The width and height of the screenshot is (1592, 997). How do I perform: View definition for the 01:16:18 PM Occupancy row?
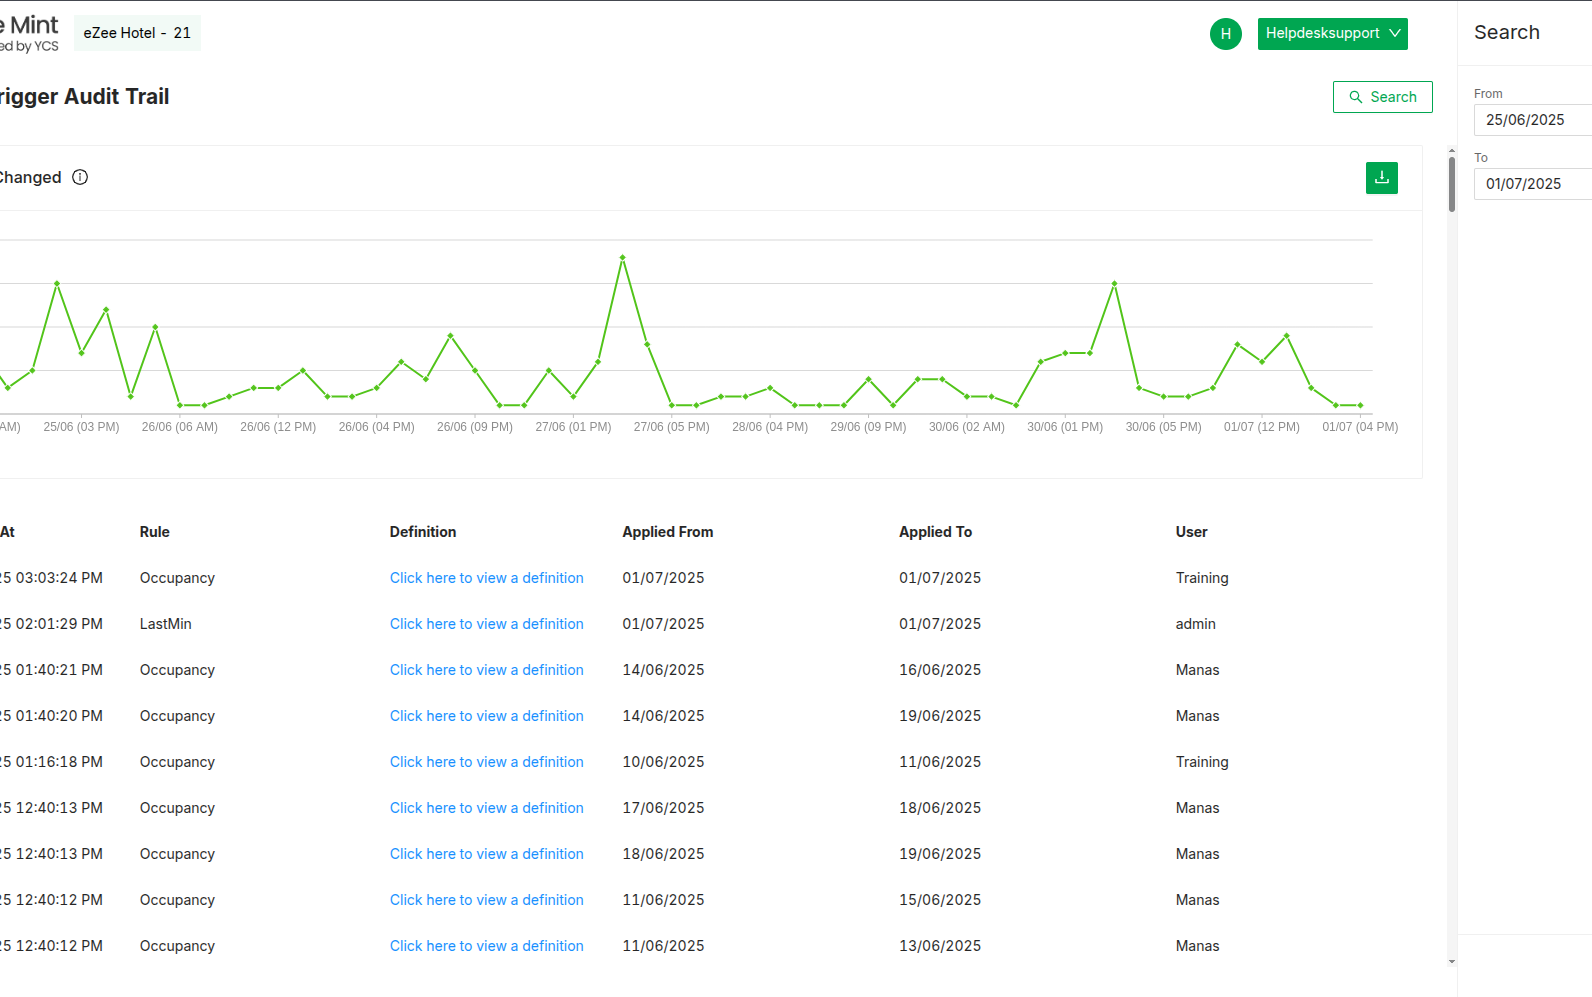click(x=486, y=762)
